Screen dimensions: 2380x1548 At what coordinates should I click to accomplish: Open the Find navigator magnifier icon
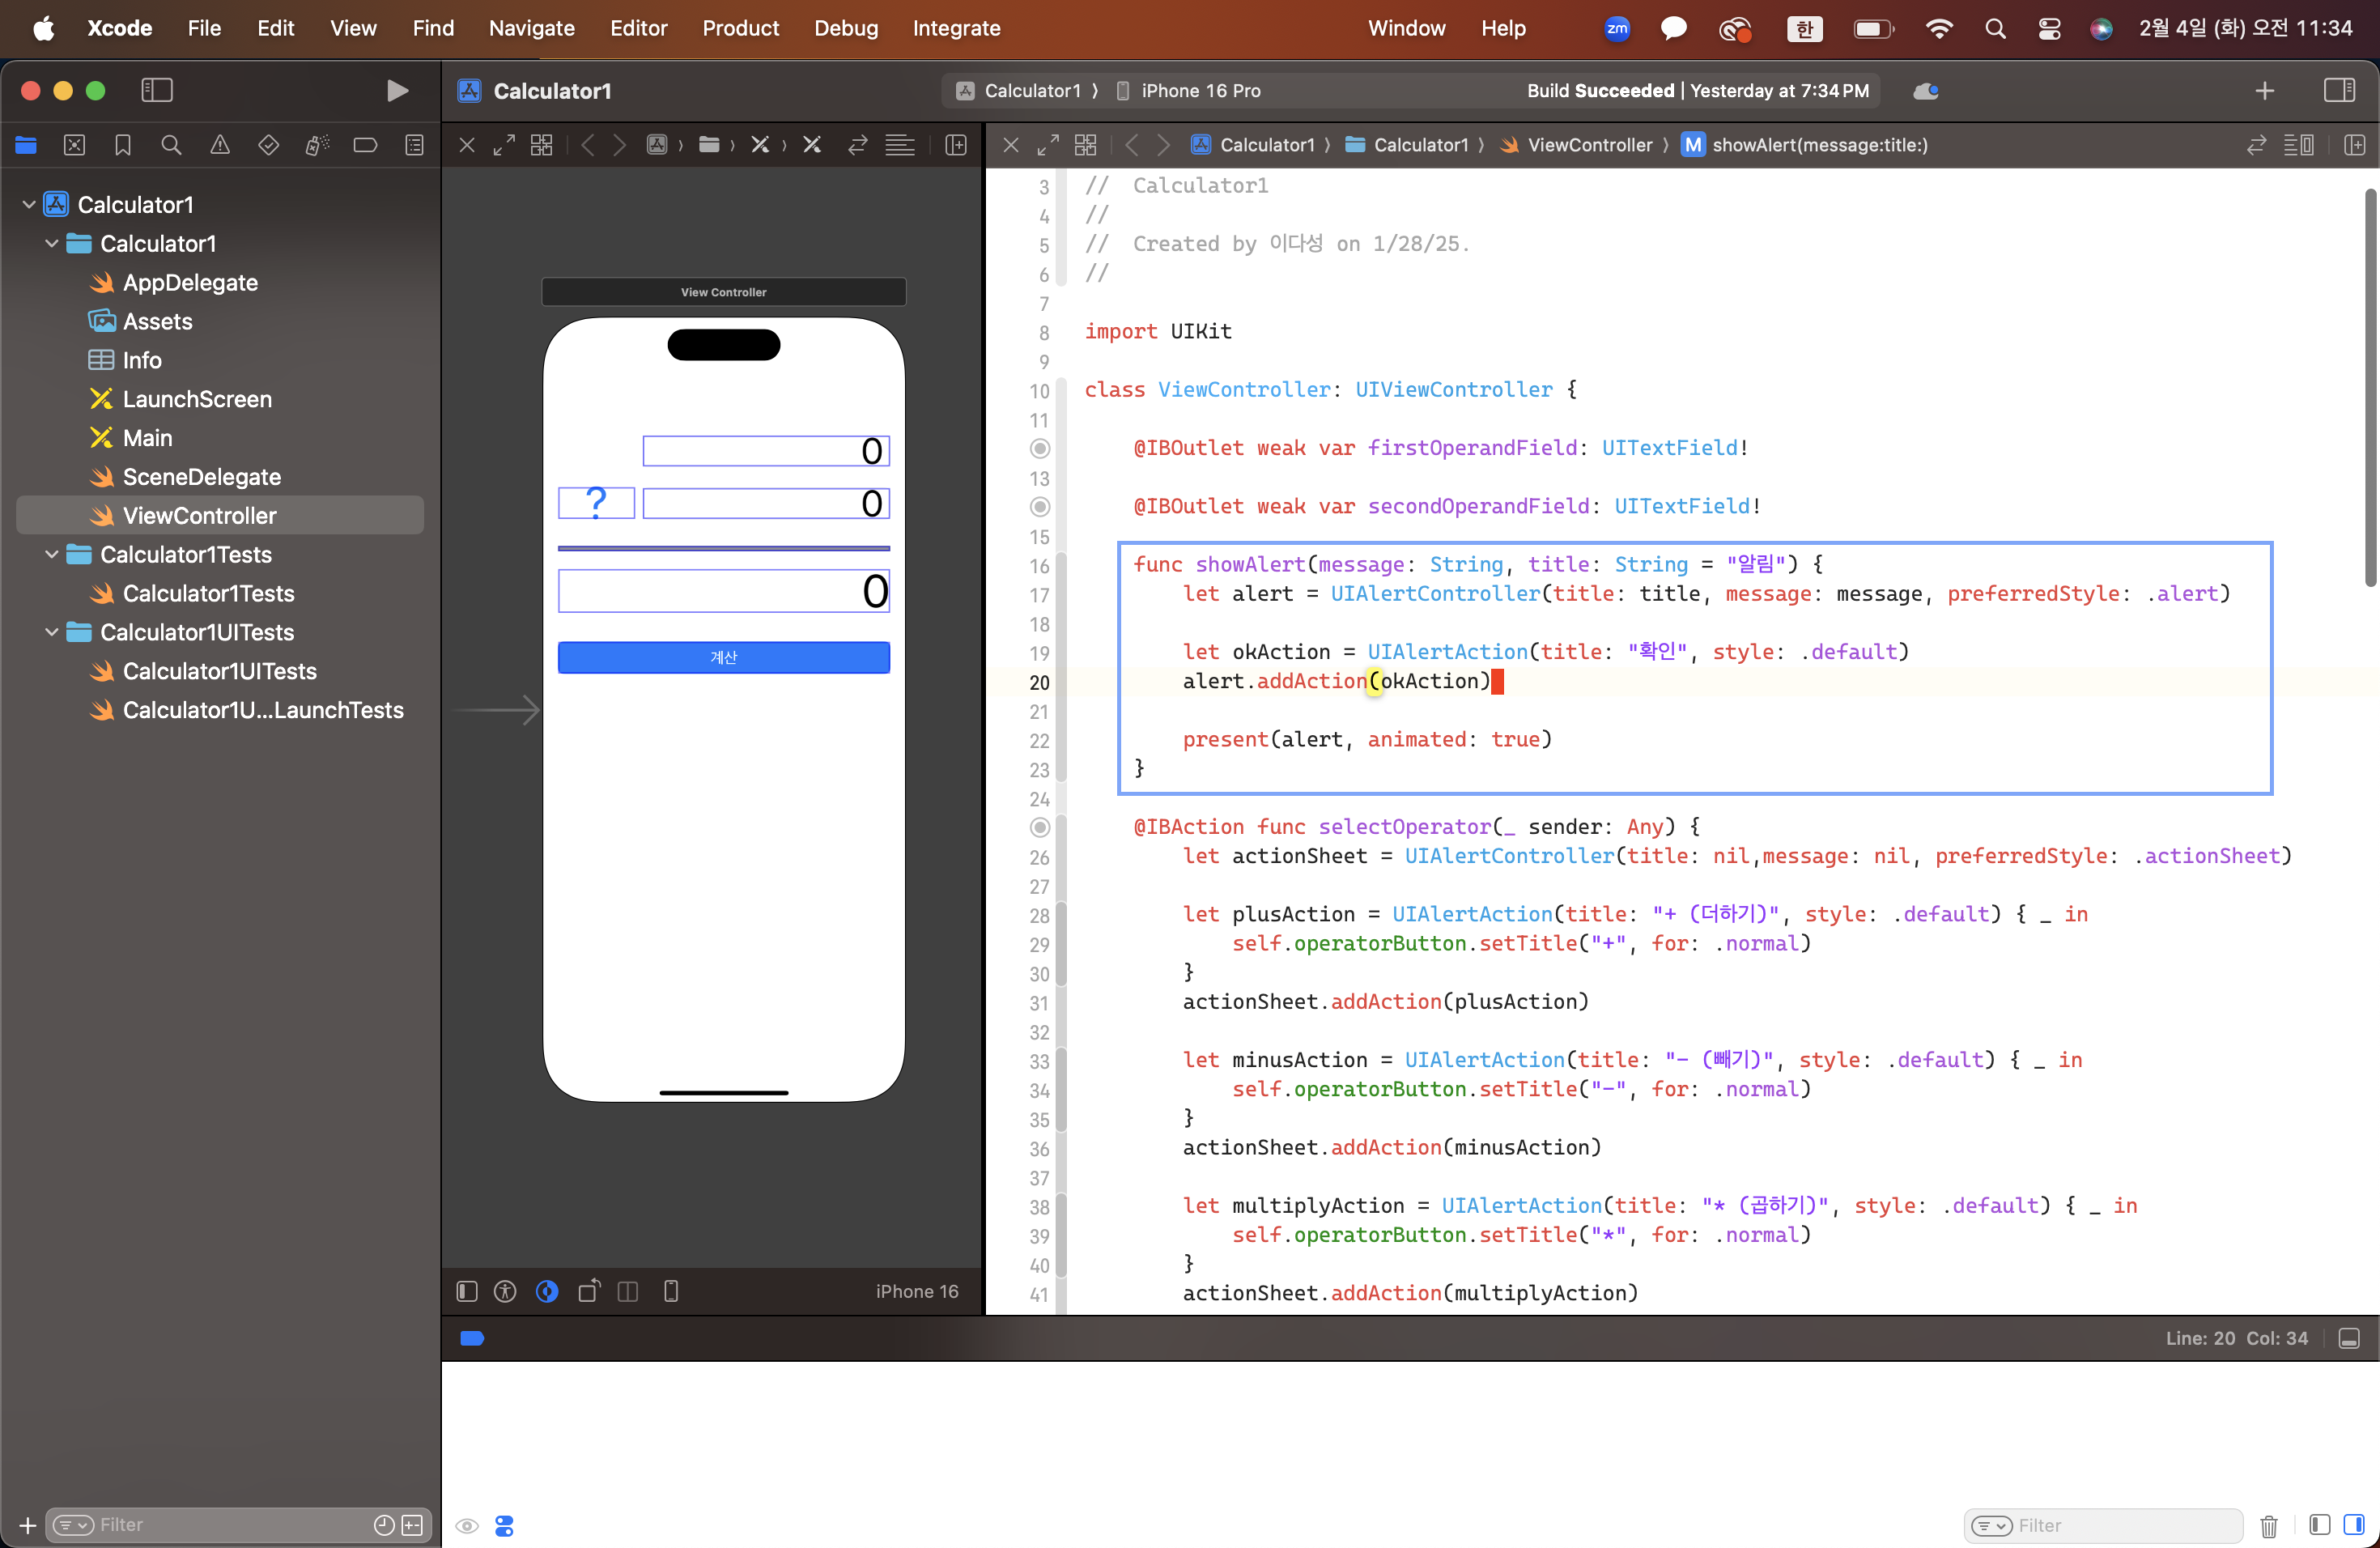click(x=171, y=145)
